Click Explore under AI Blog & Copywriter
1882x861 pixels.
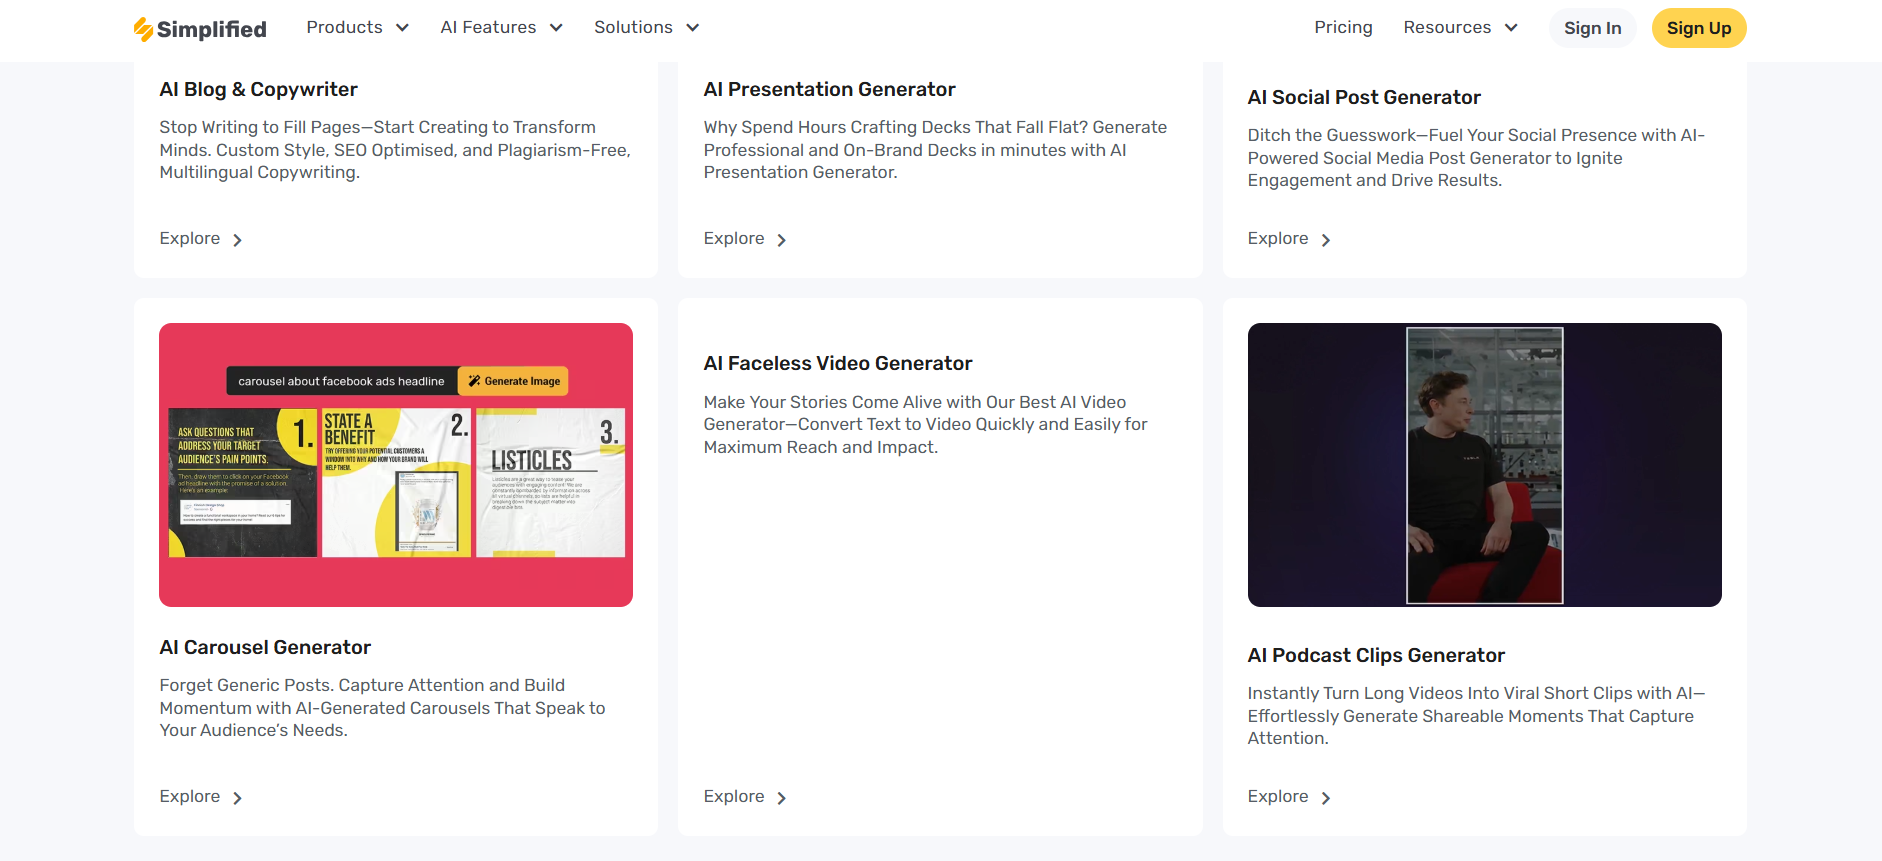[x=190, y=238]
